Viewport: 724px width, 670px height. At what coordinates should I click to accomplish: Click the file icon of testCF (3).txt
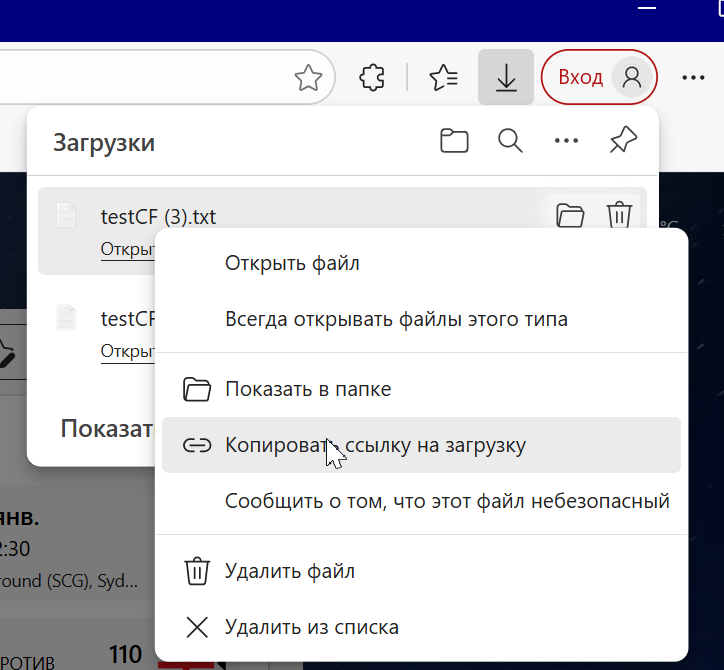coord(66,215)
